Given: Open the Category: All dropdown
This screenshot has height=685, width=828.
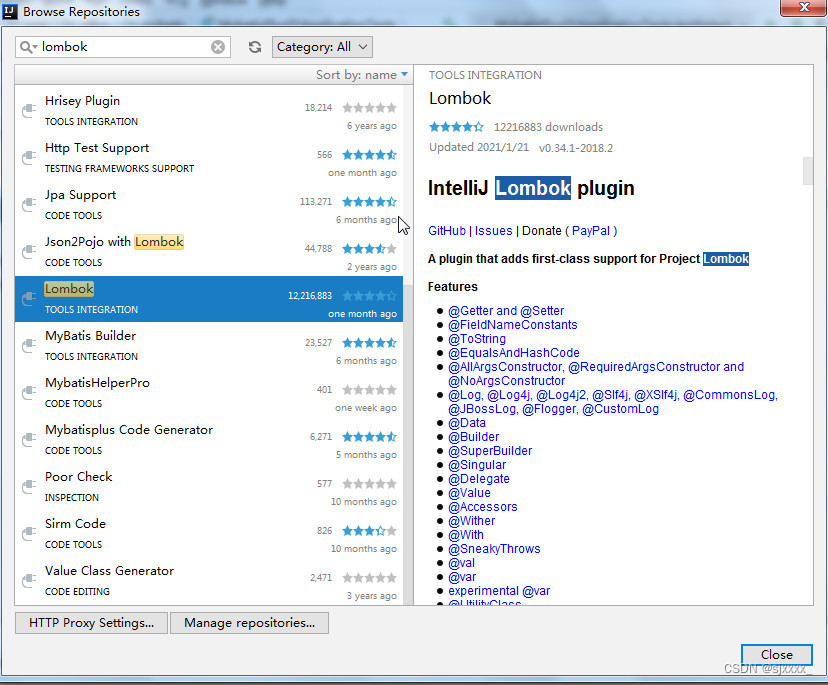Looking at the screenshot, I should pyautogui.click(x=322, y=47).
